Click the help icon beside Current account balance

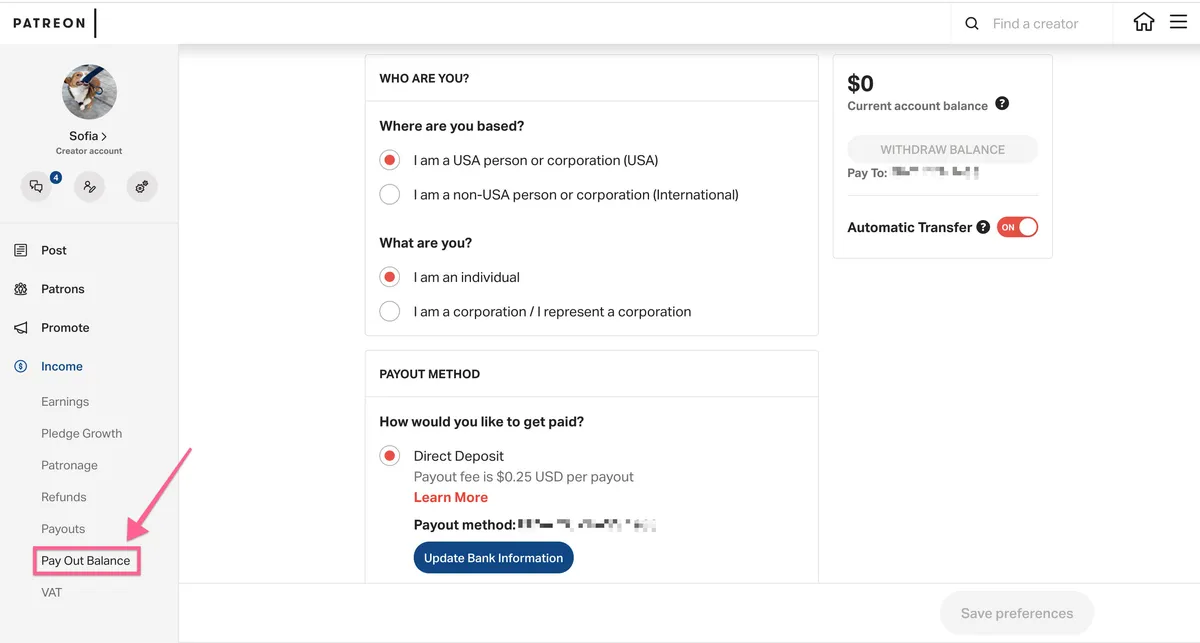pyautogui.click(x=1002, y=104)
